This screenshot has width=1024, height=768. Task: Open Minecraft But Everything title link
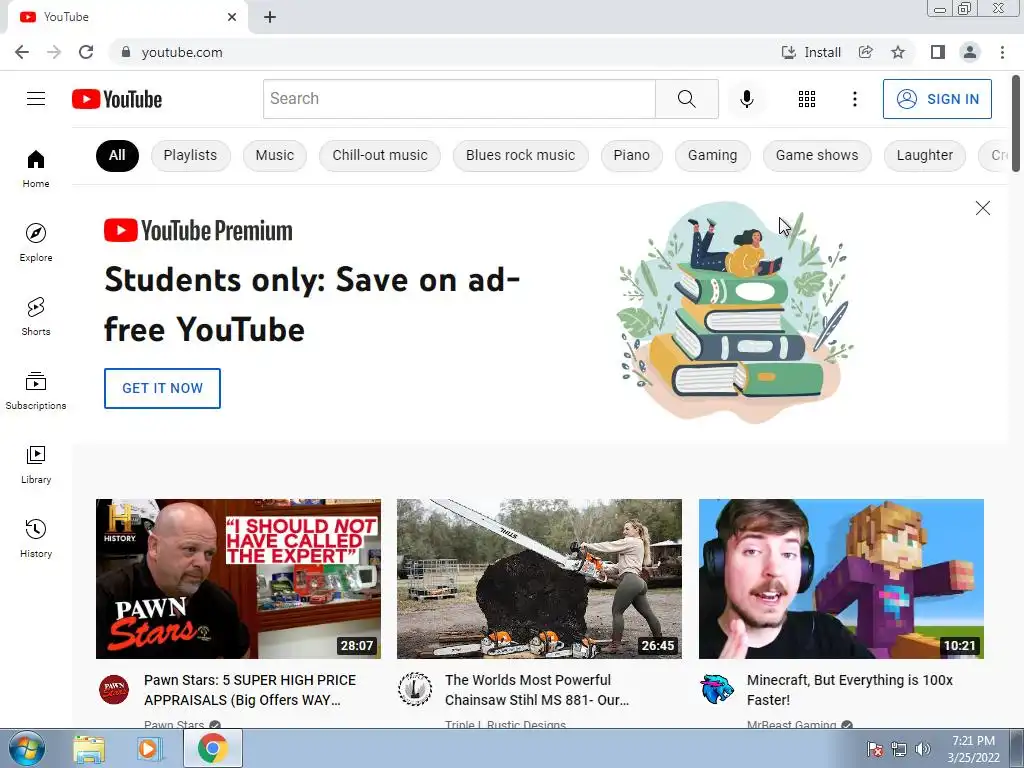pos(850,690)
